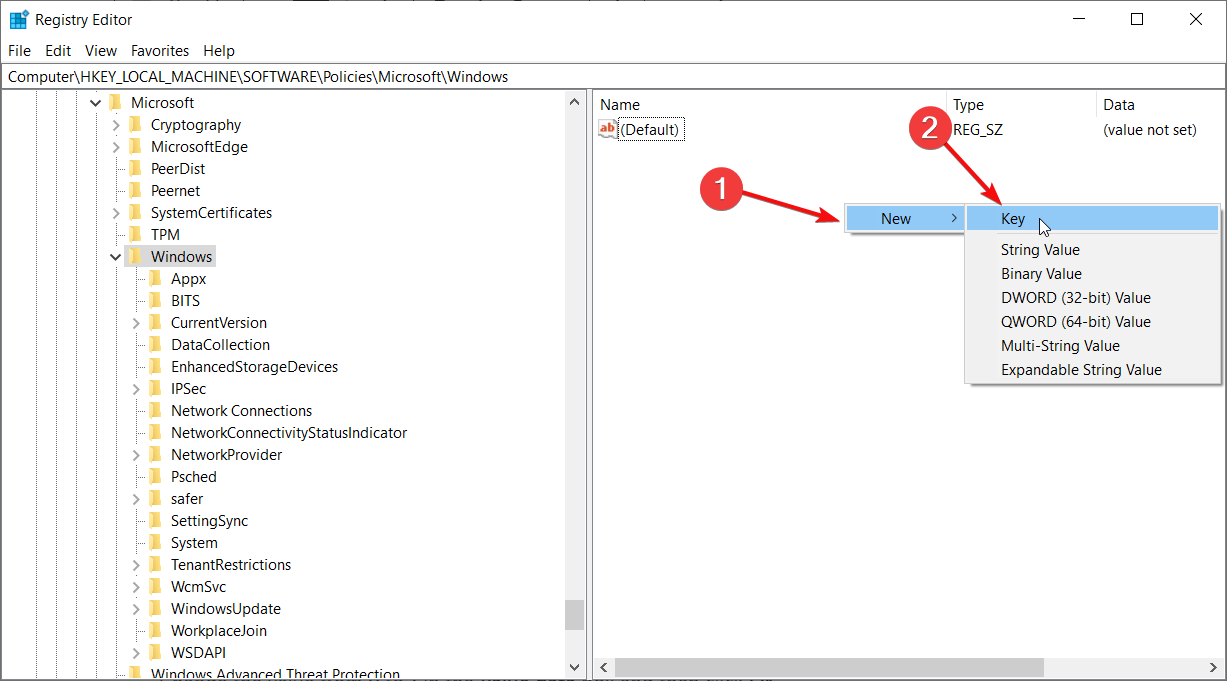Click the TenantRestrictions folder icon

155,565
